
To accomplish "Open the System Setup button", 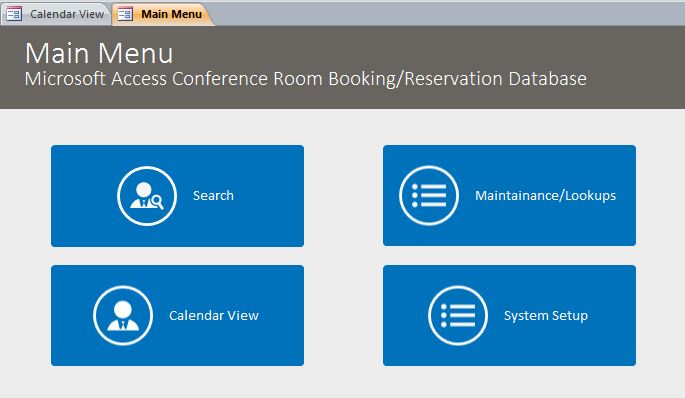I will [509, 315].
